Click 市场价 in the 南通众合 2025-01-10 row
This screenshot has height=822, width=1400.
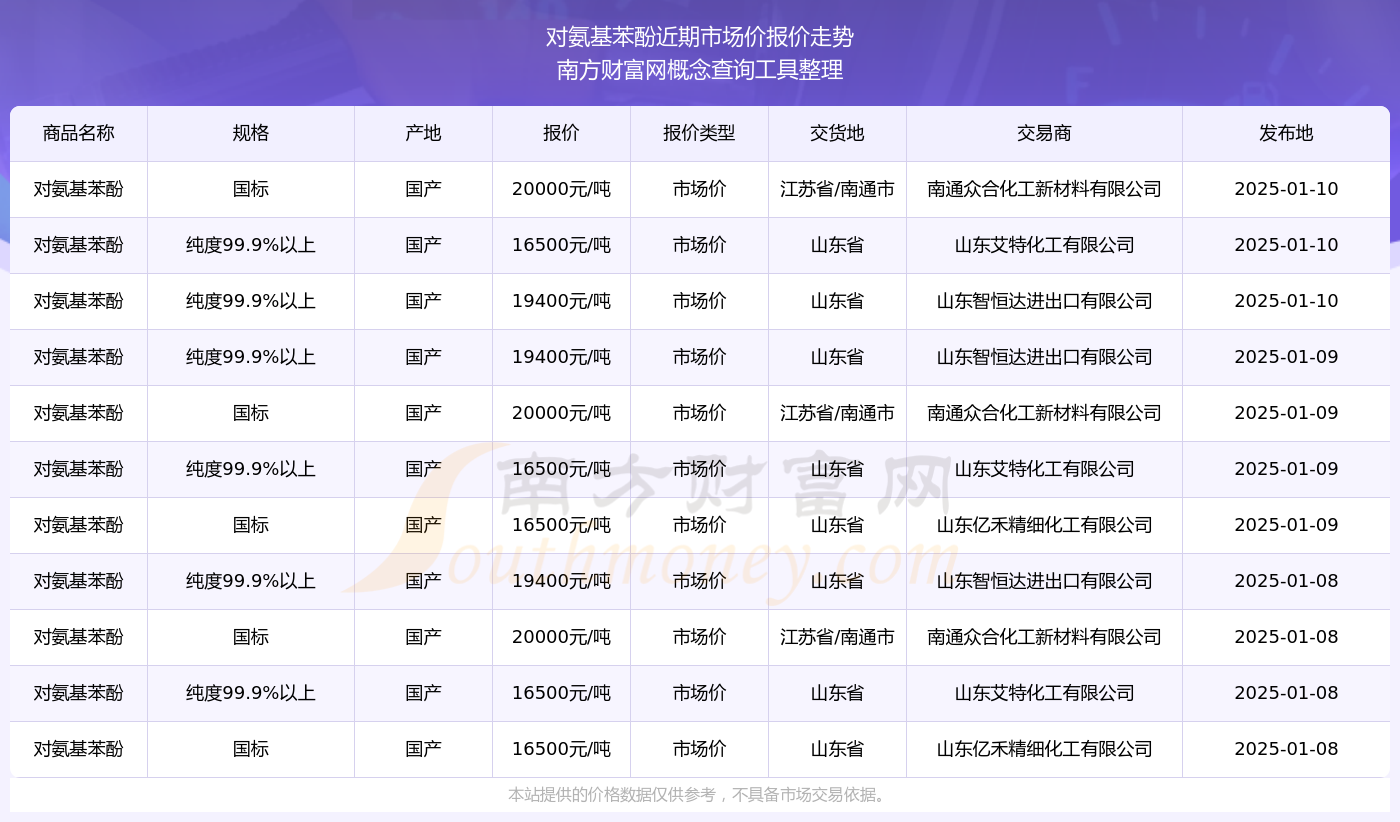[x=699, y=189]
